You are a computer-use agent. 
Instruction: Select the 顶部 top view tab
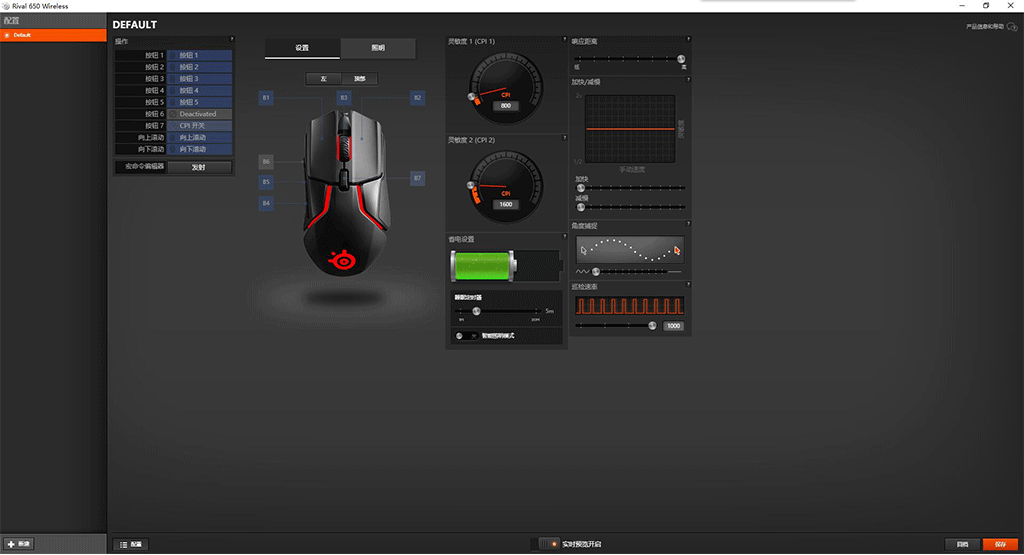tap(360, 79)
